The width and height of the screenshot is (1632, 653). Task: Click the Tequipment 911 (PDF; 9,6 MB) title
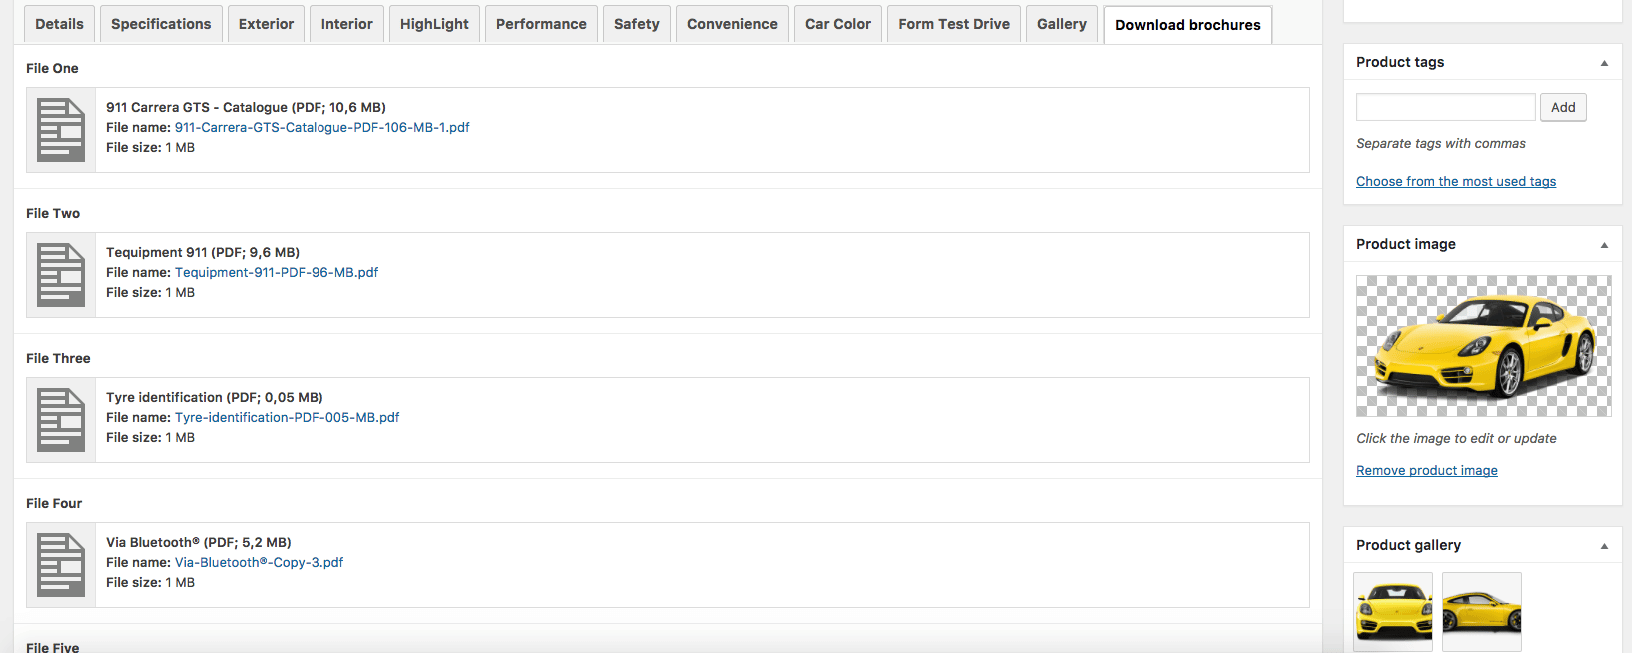203,253
